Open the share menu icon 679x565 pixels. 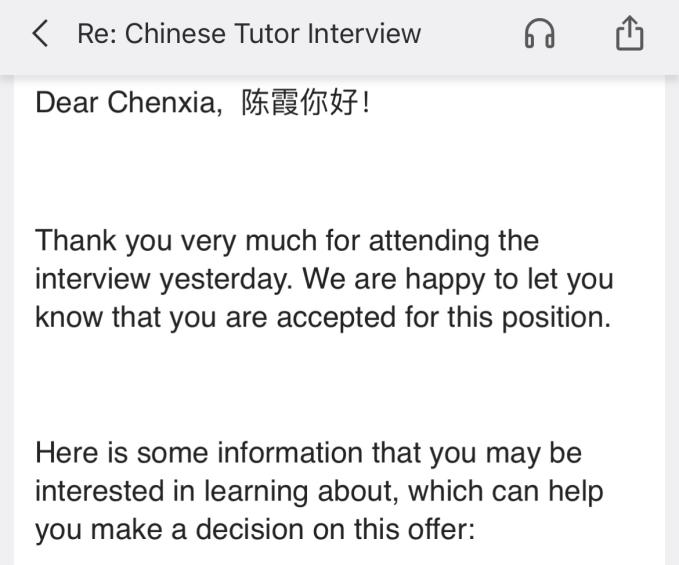[x=629, y=35]
